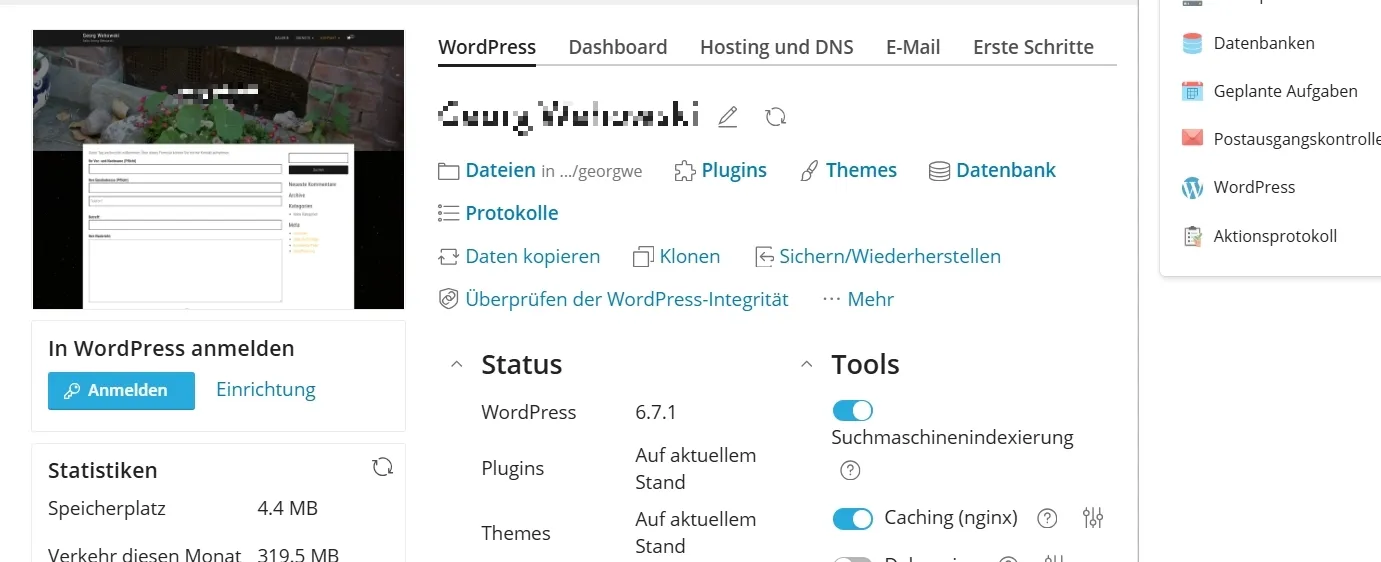Image resolution: width=1381 pixels, height=562 pixels.
Task: Click the list icon next to Protokolle
Action: 449,213
